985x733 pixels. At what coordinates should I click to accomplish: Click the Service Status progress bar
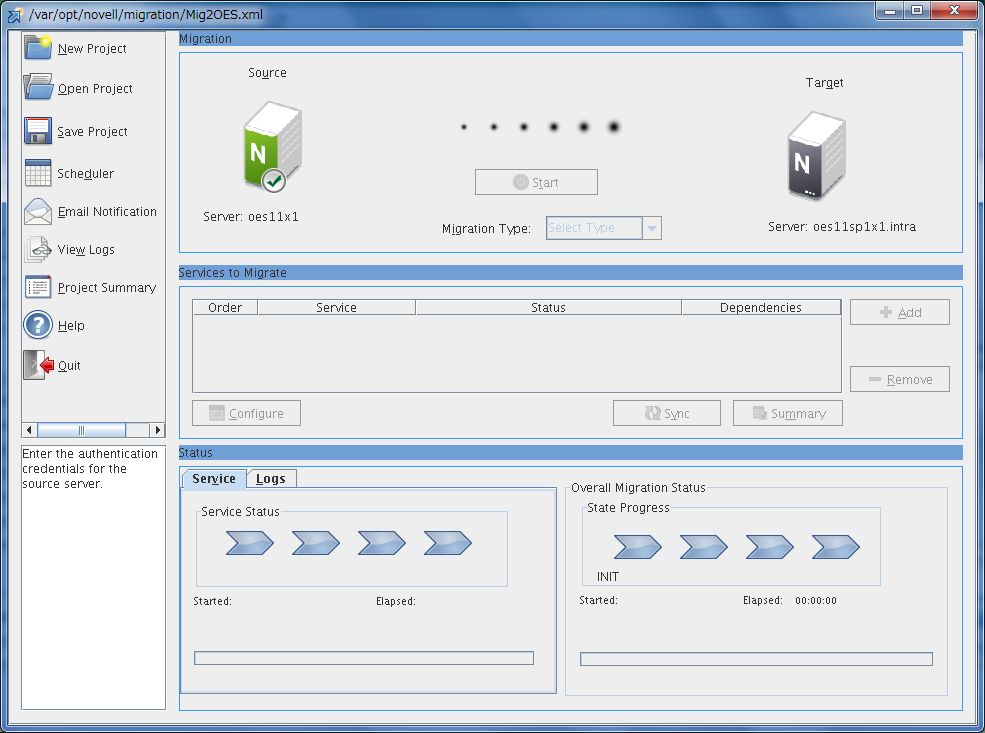pos(364,658)
